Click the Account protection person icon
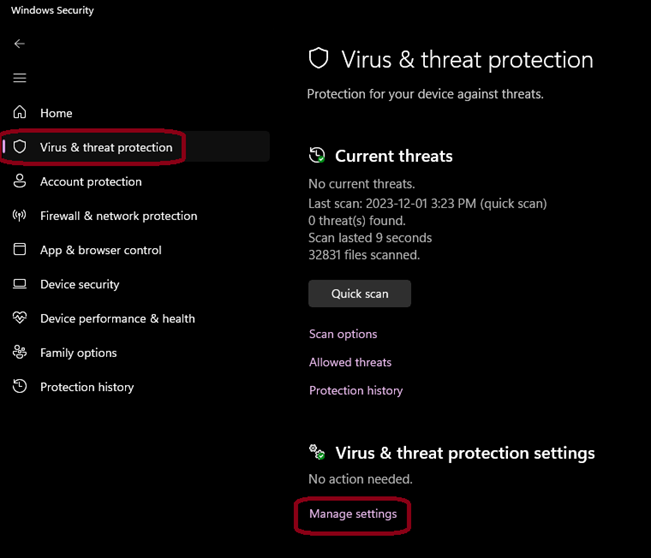 (19, 181)
